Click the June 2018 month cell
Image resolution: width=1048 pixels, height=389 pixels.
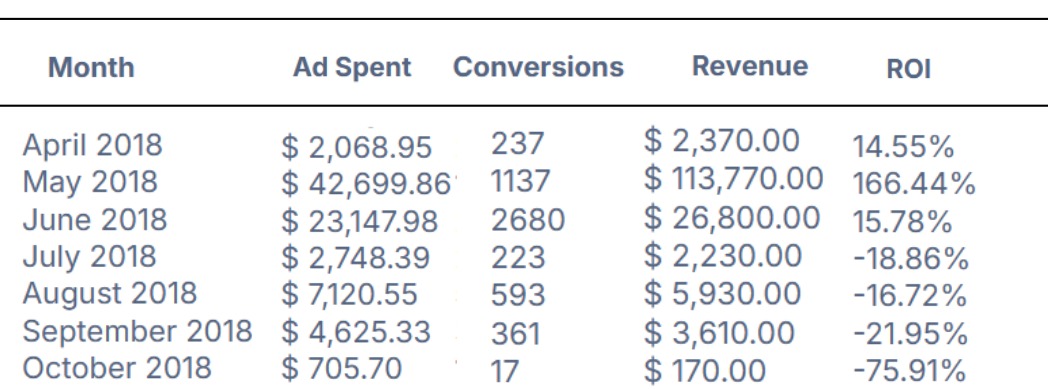[x=94, y=219]
